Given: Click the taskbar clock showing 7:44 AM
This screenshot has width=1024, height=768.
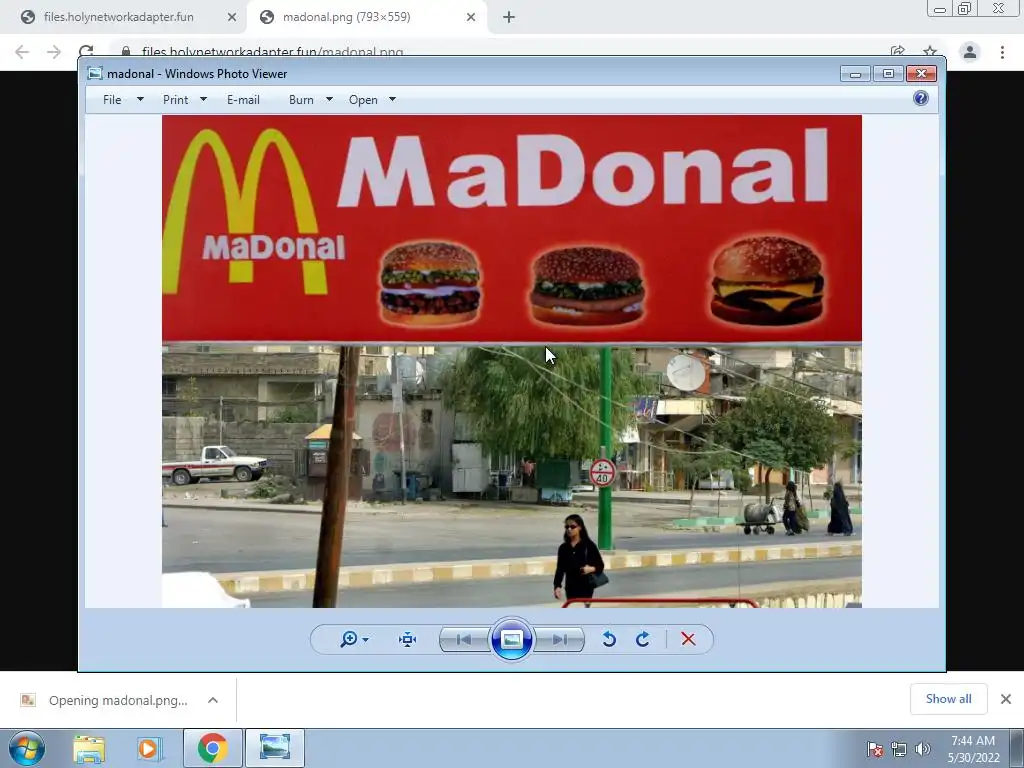Looking at the screenshot, I should click(973, 749).
